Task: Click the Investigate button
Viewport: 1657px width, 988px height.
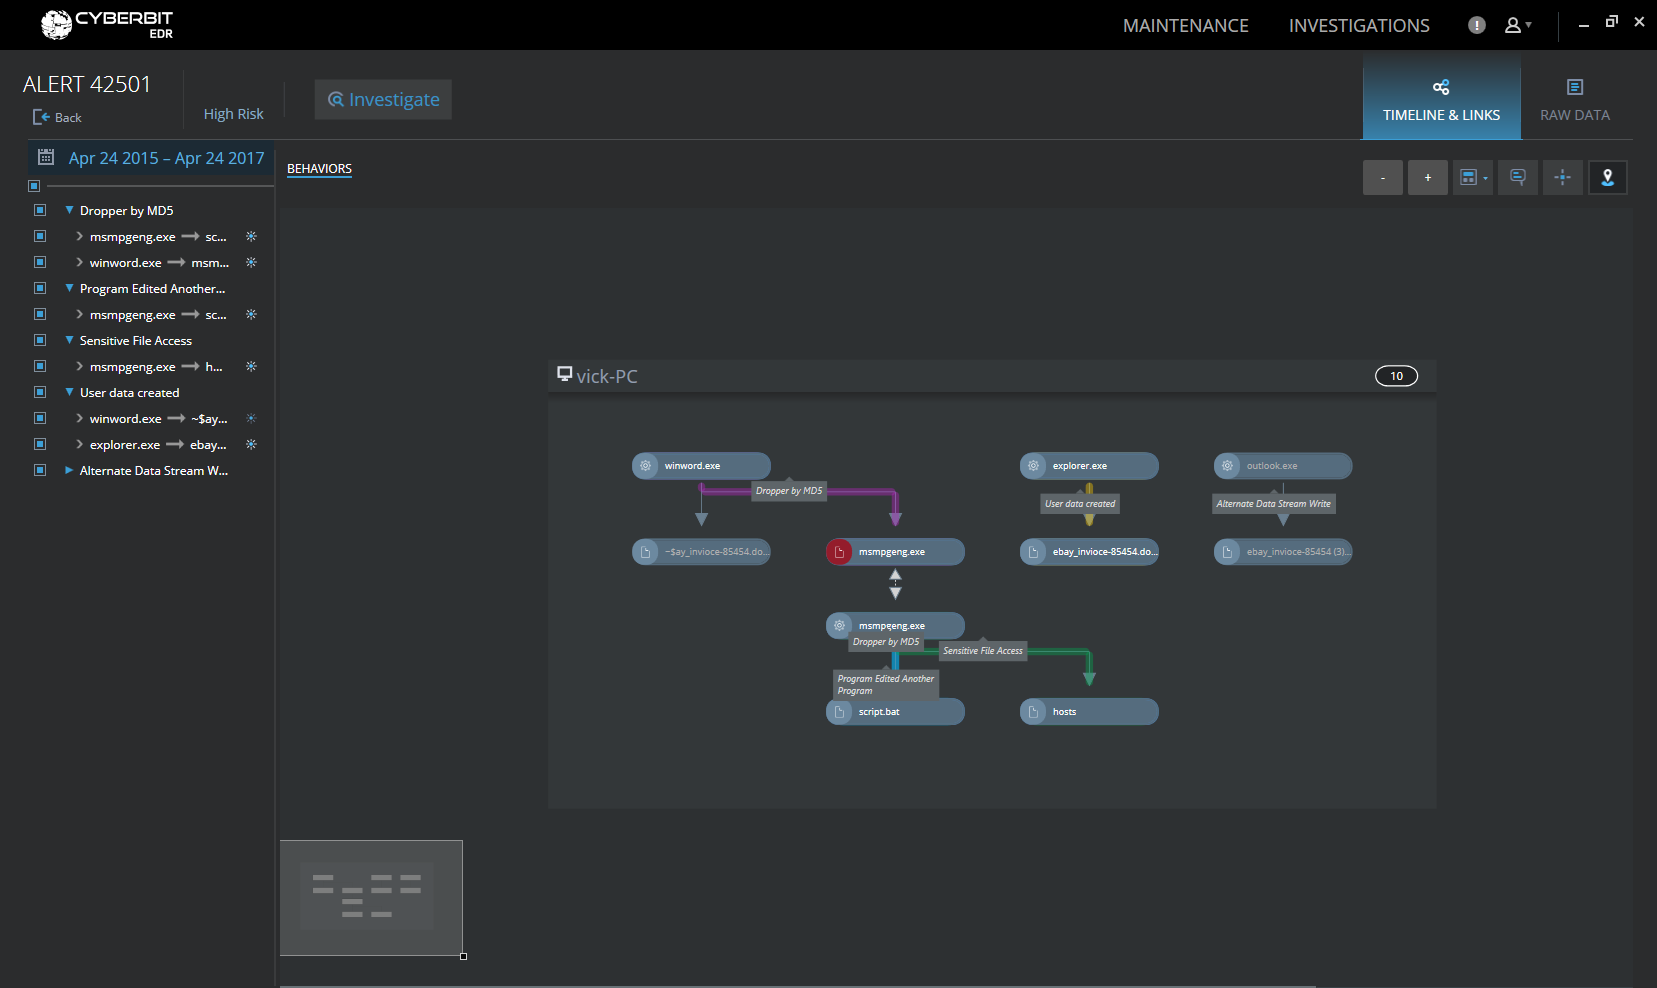Action: click(383, 100)
